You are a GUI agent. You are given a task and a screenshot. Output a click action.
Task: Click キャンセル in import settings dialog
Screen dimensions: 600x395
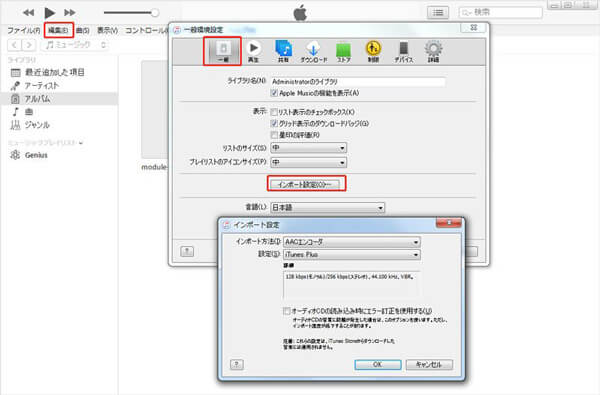click(429, 364)
